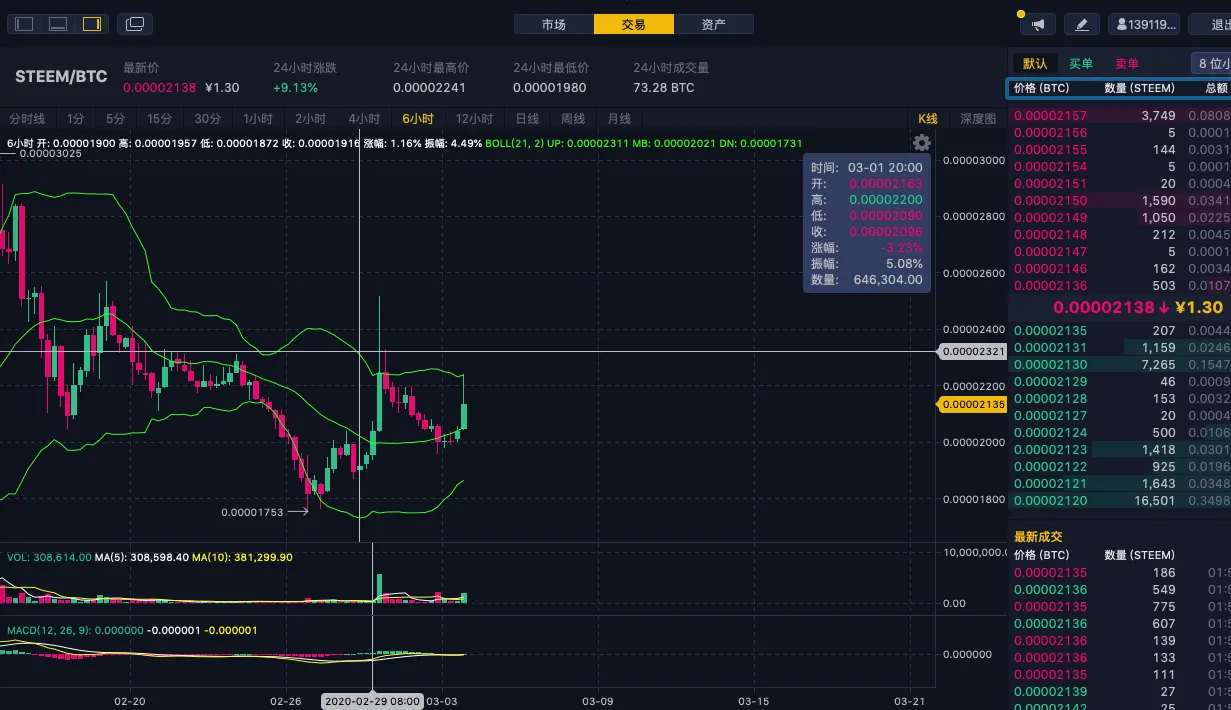Click the 价格 (BTC) order book header
This screenshot has width=1231, height=710.
[1041, 88]
